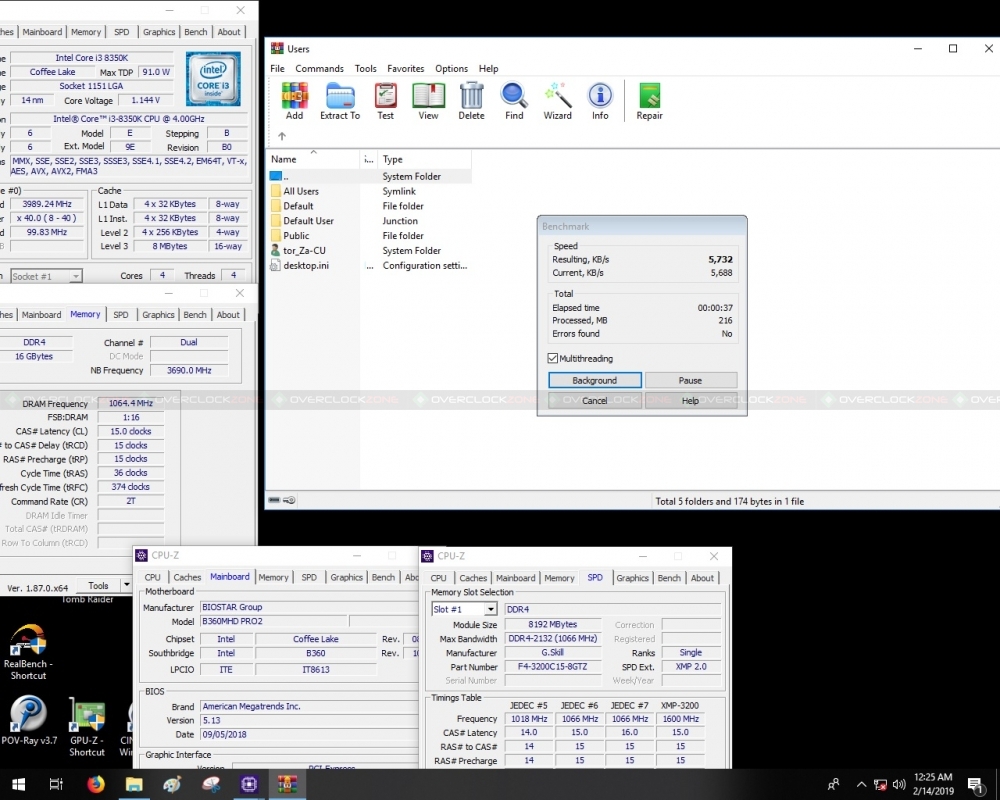
Task: Select the tor_Za-CU user folder
Action: [x=304, y=251]
